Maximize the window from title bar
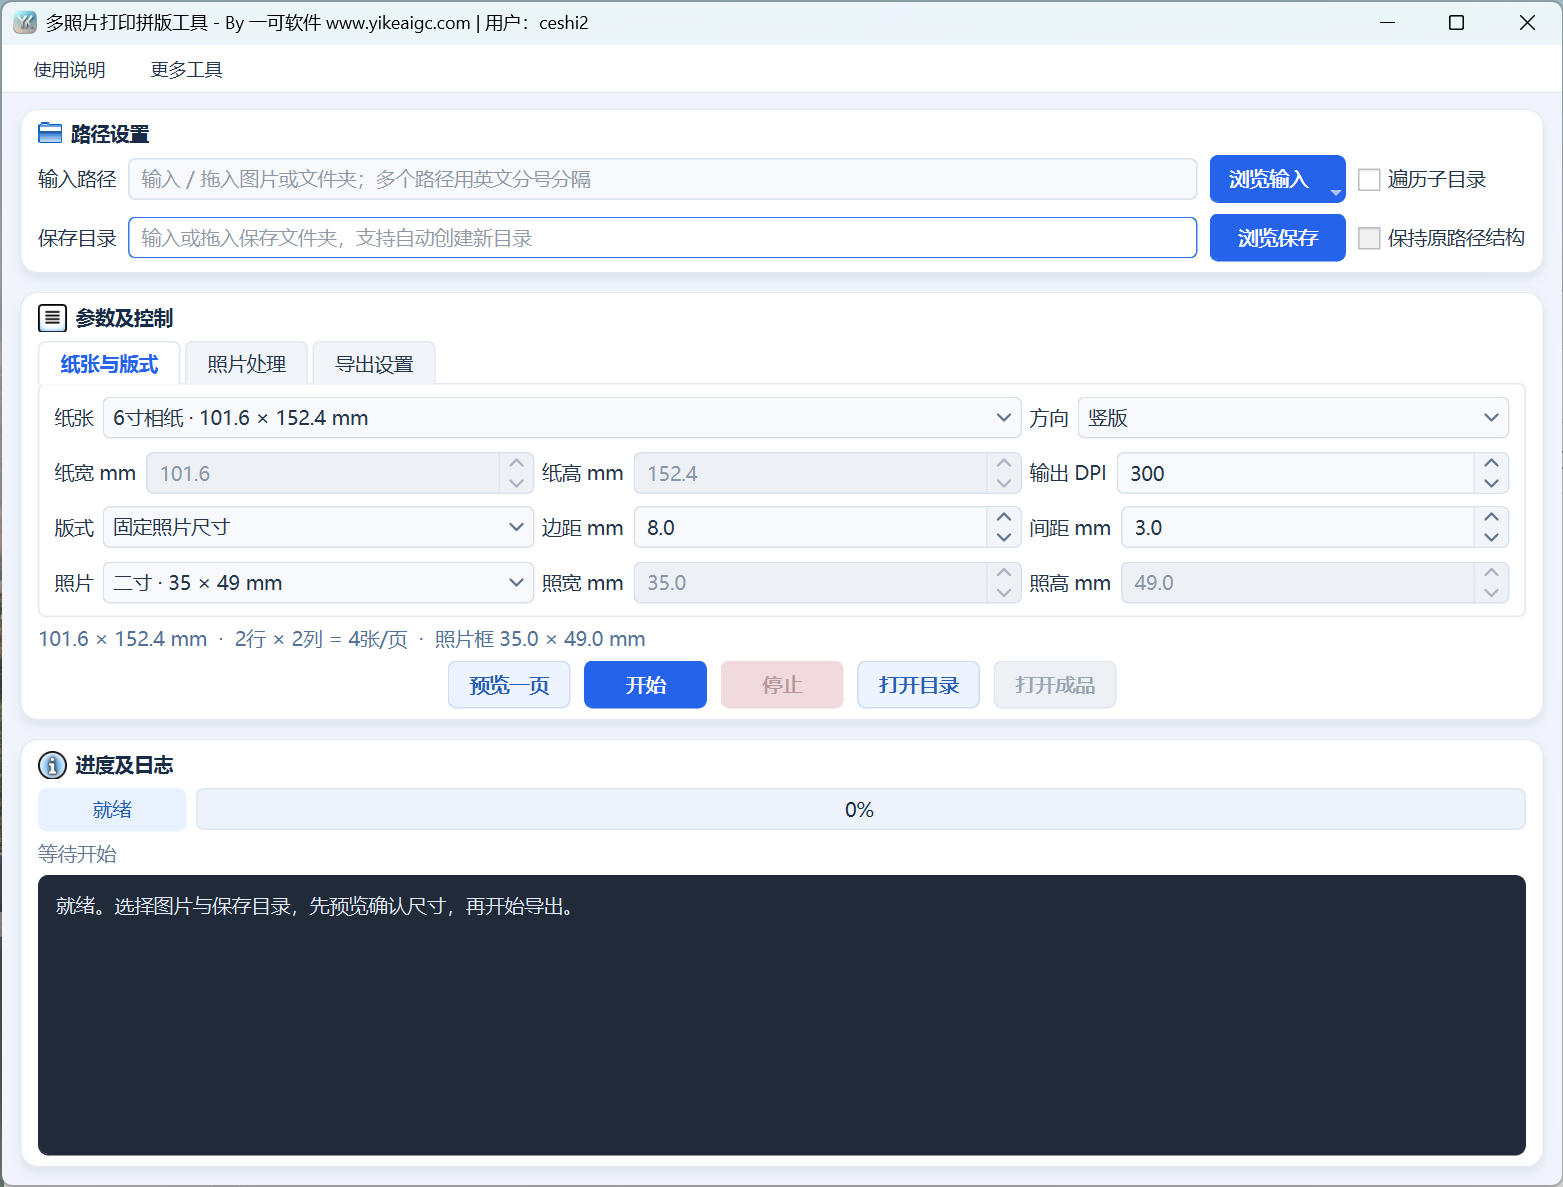1563x1187 pixels. (1457, 22)
